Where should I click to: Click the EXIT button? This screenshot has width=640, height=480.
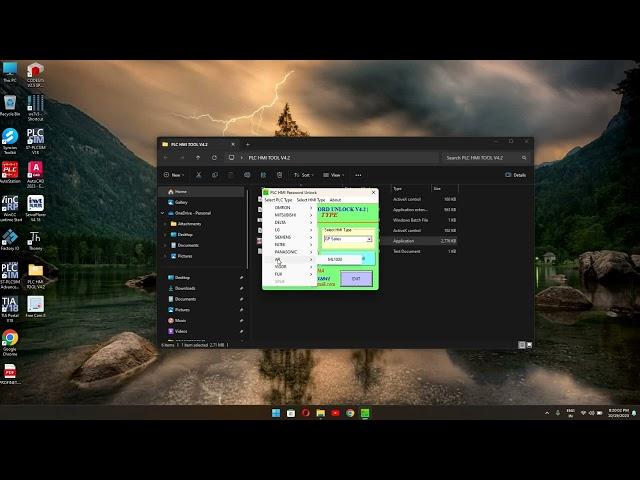356,279
